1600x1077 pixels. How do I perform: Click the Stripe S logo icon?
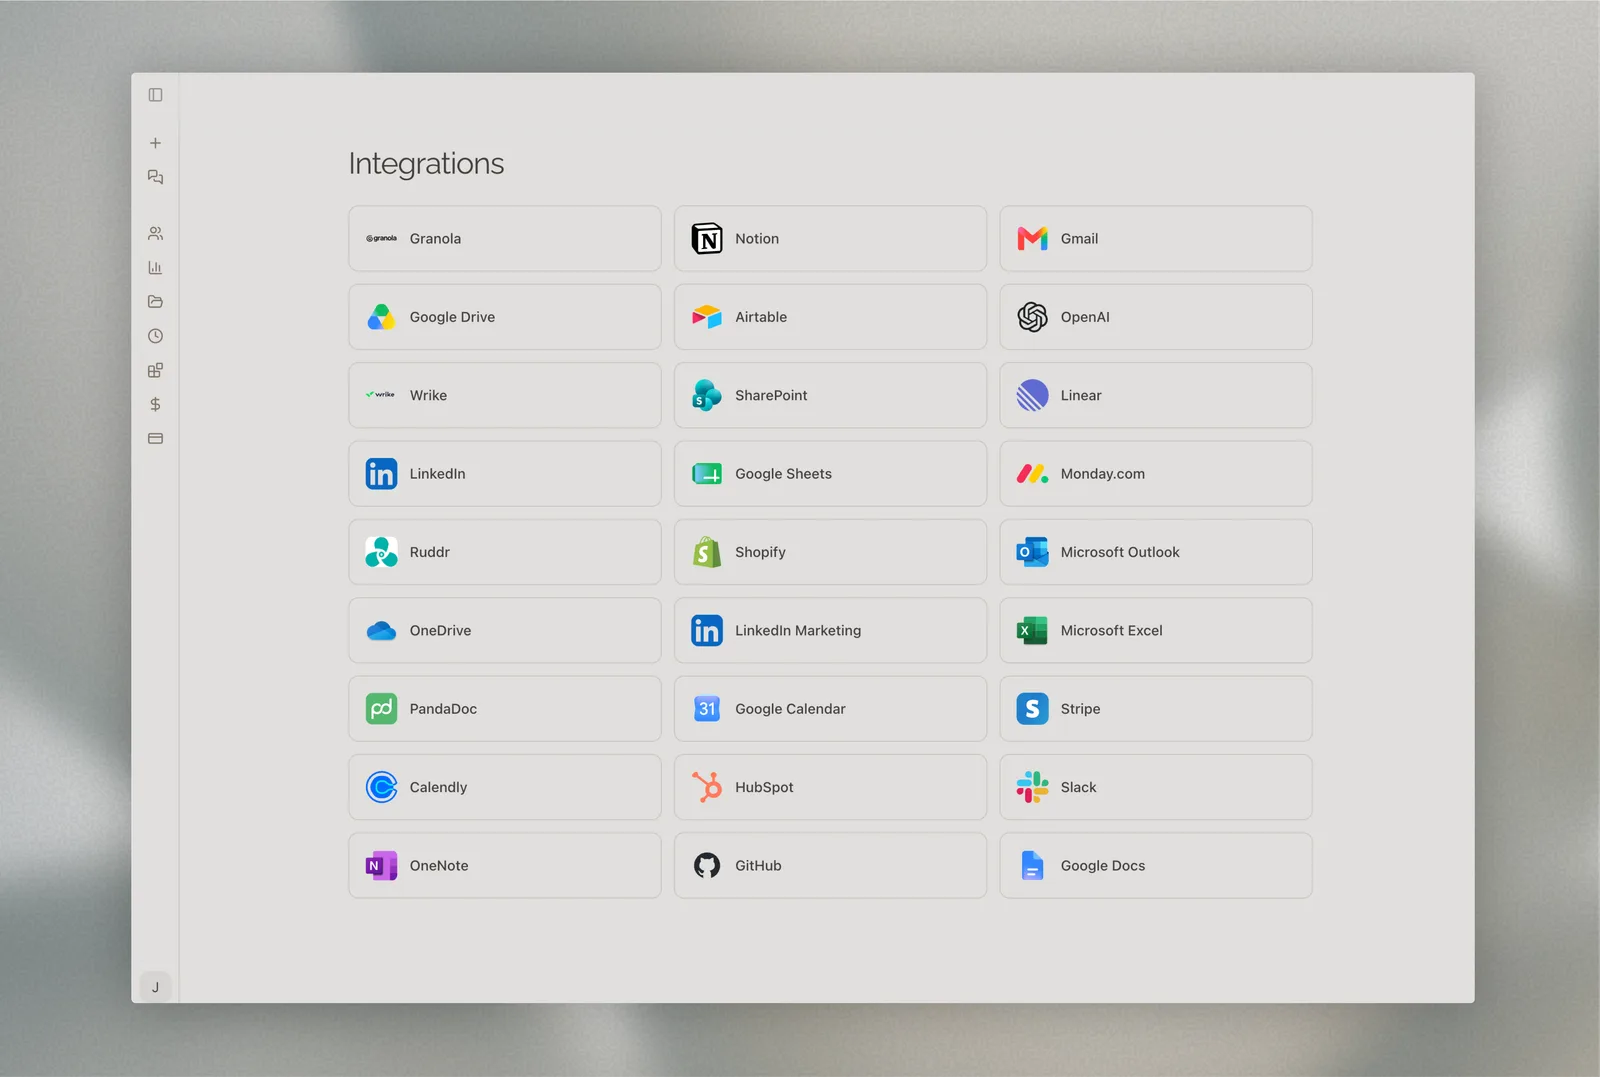coord(1032,709)
